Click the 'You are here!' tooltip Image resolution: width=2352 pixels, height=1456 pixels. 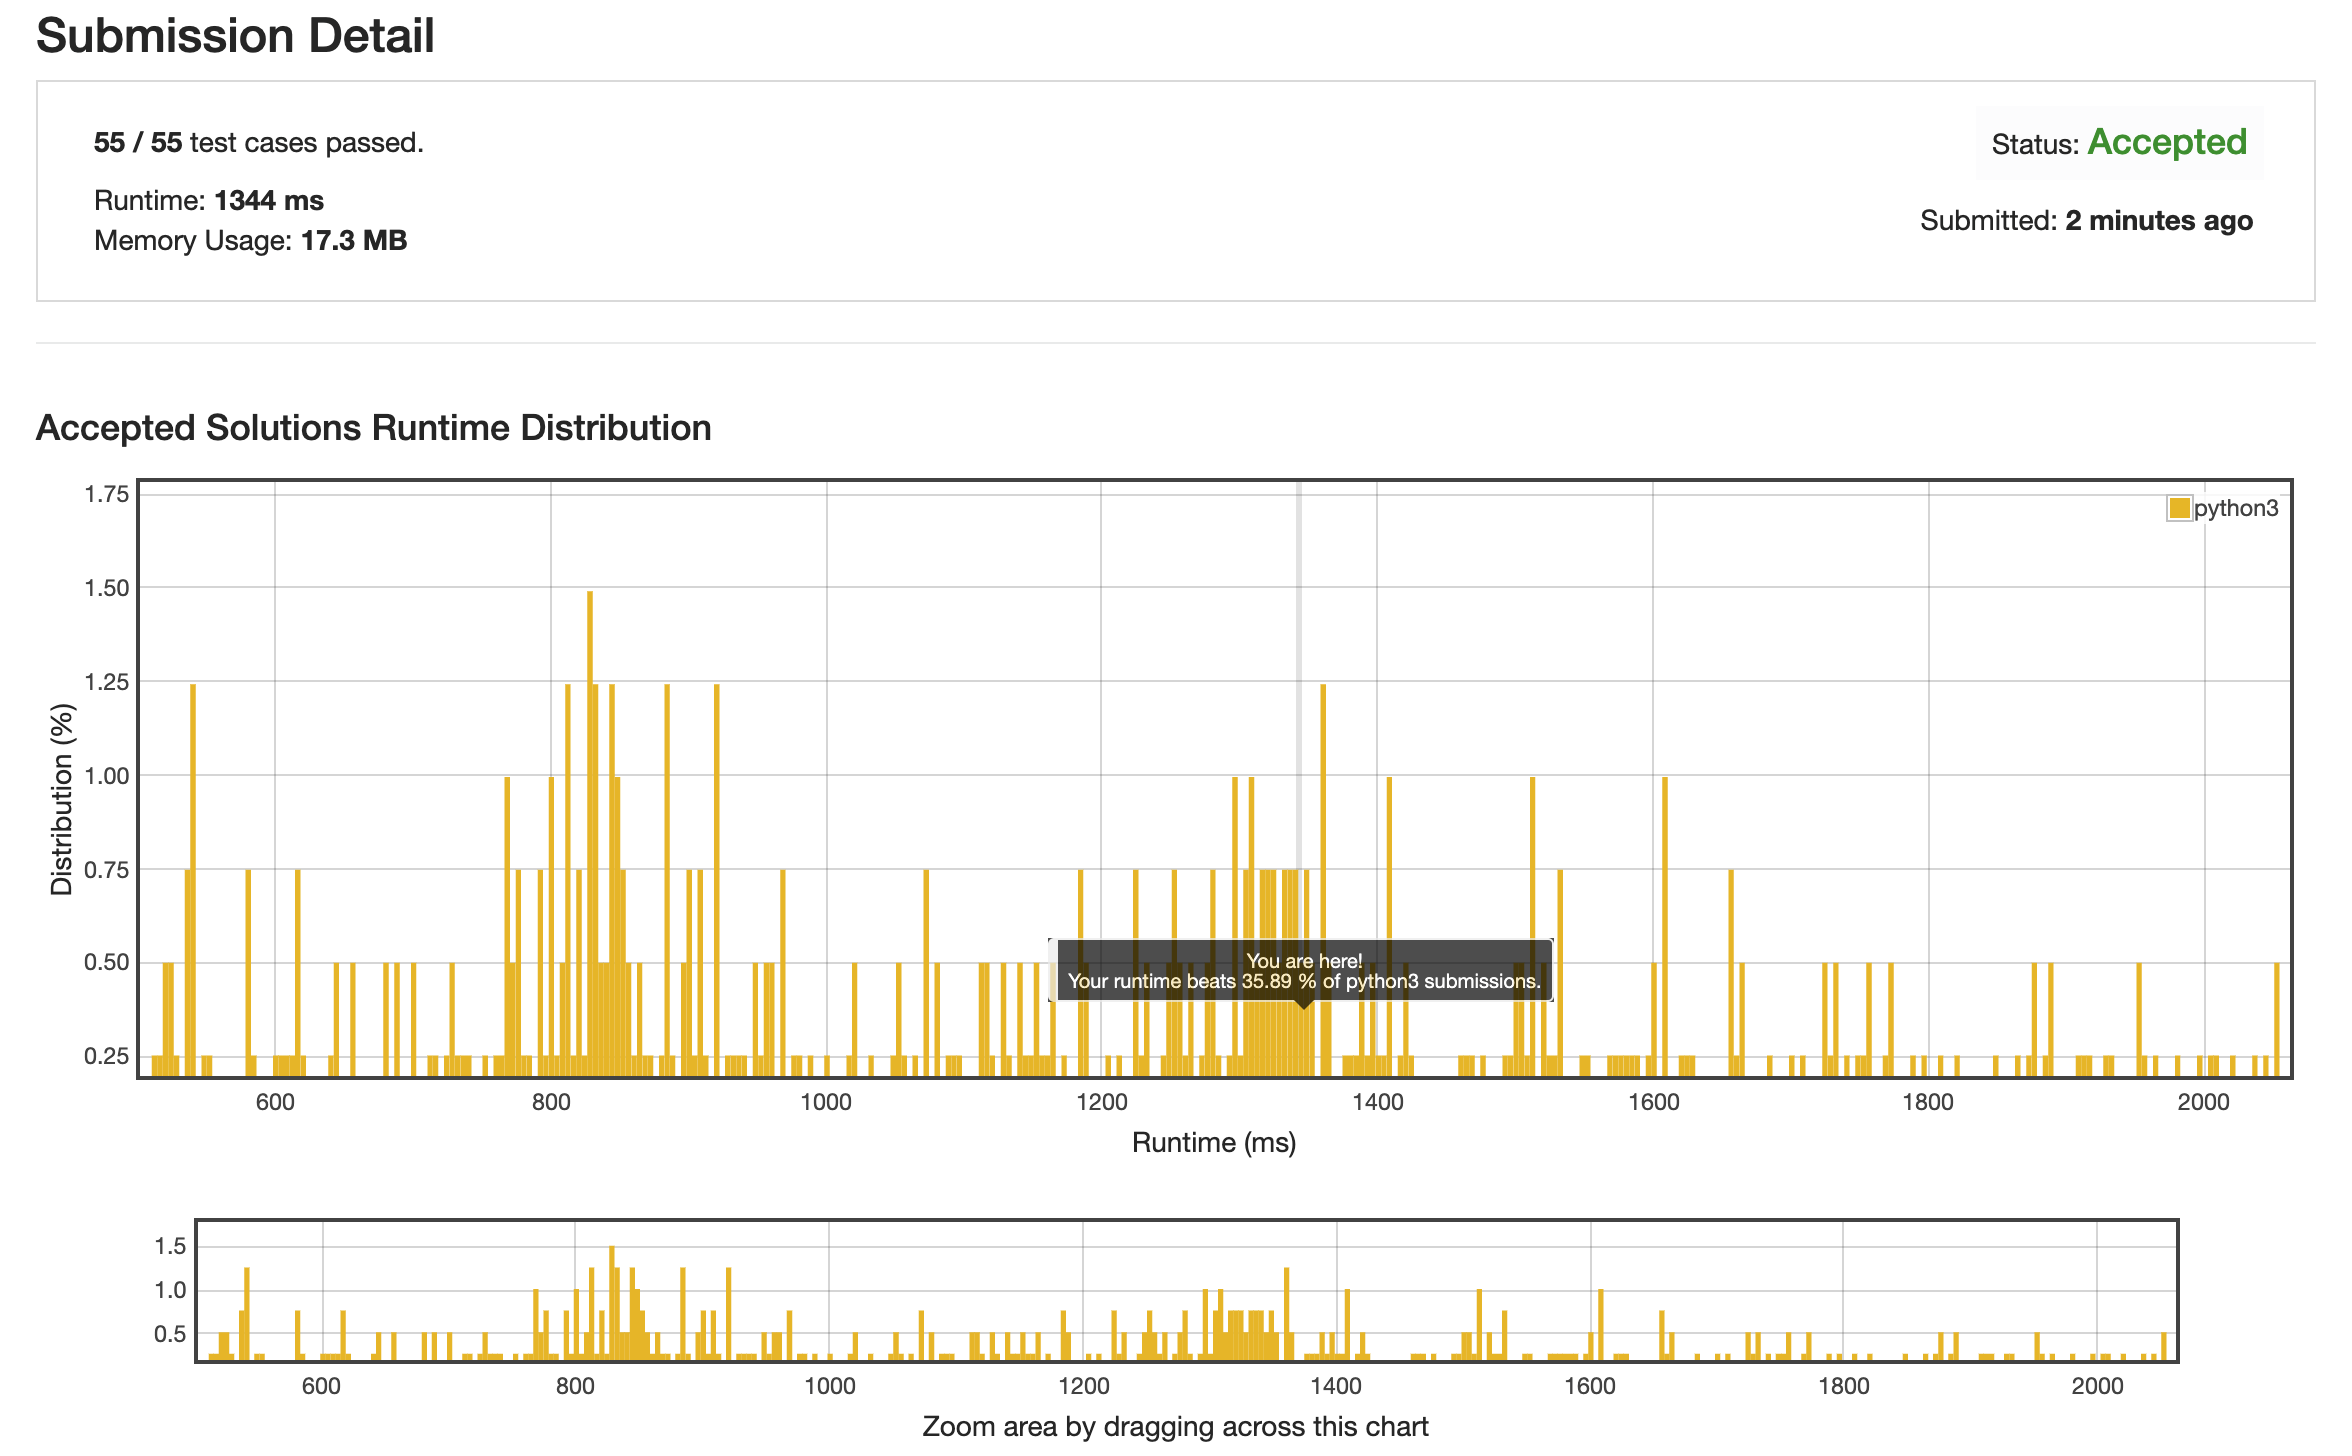point(1303,971)
